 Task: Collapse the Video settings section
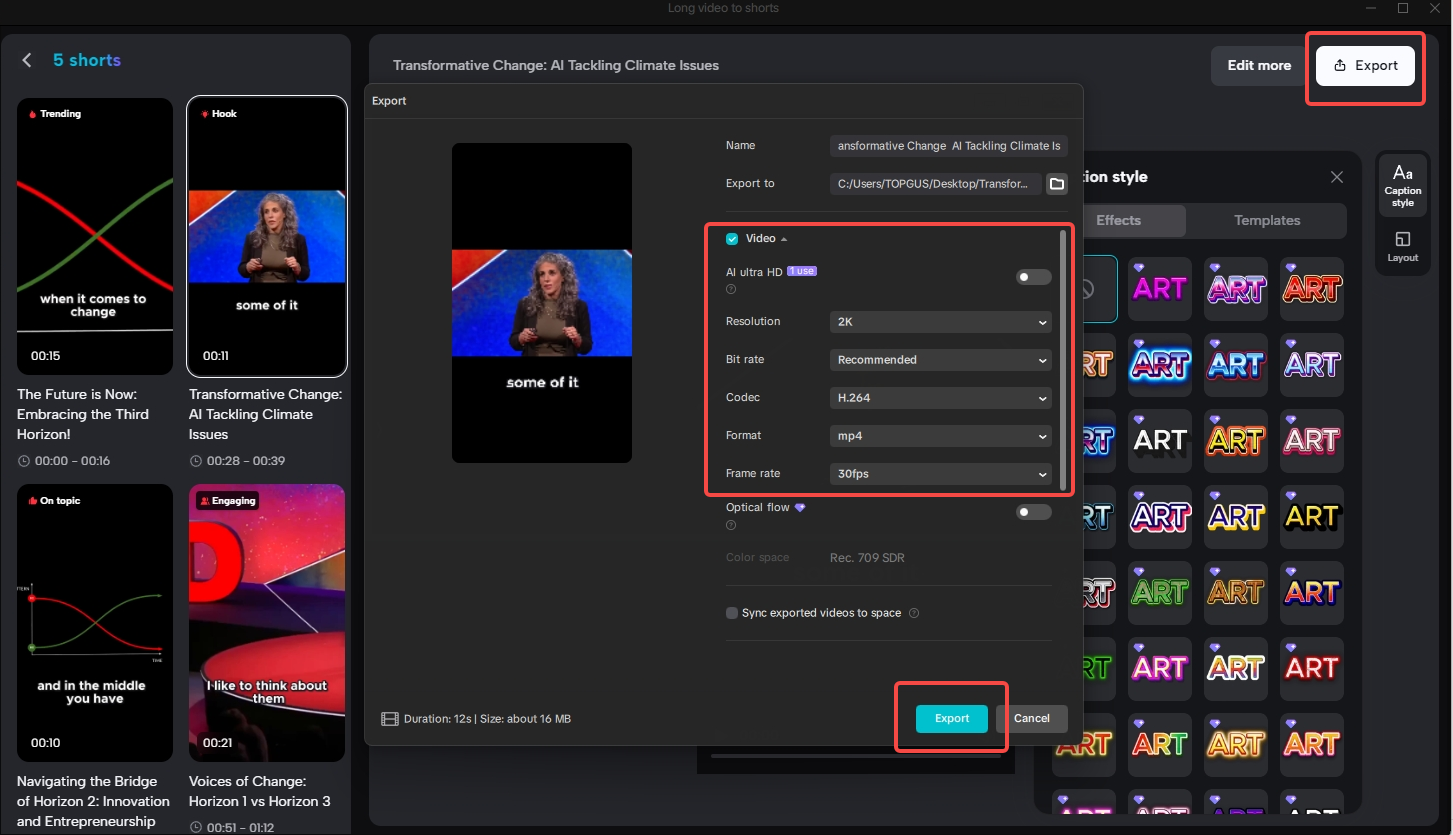pyautogui.click(x=784, y=238)
